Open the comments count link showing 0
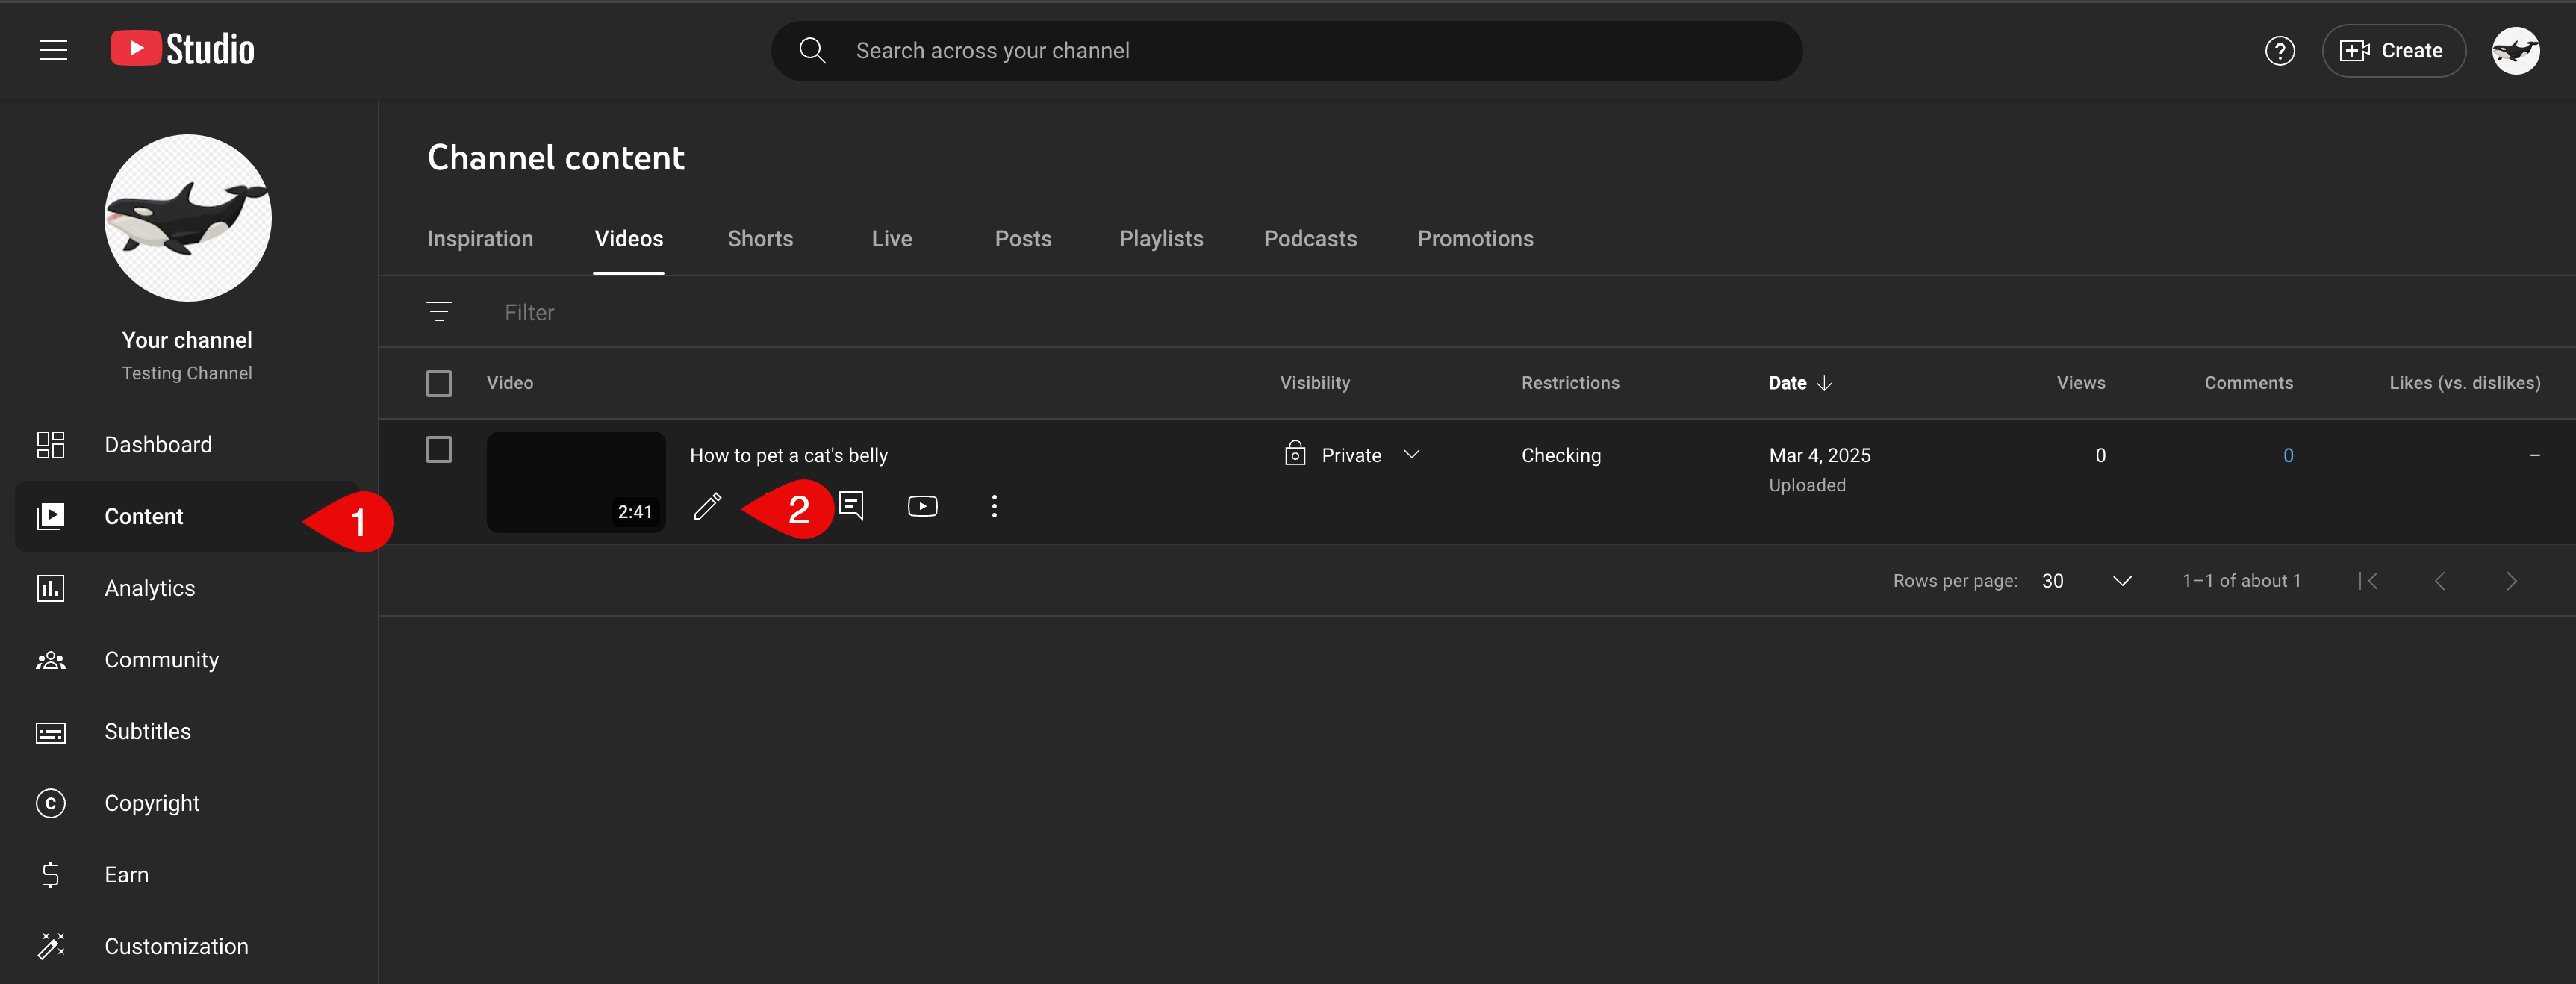This screenshot has height=984, width=2576. click(2287, 455)
